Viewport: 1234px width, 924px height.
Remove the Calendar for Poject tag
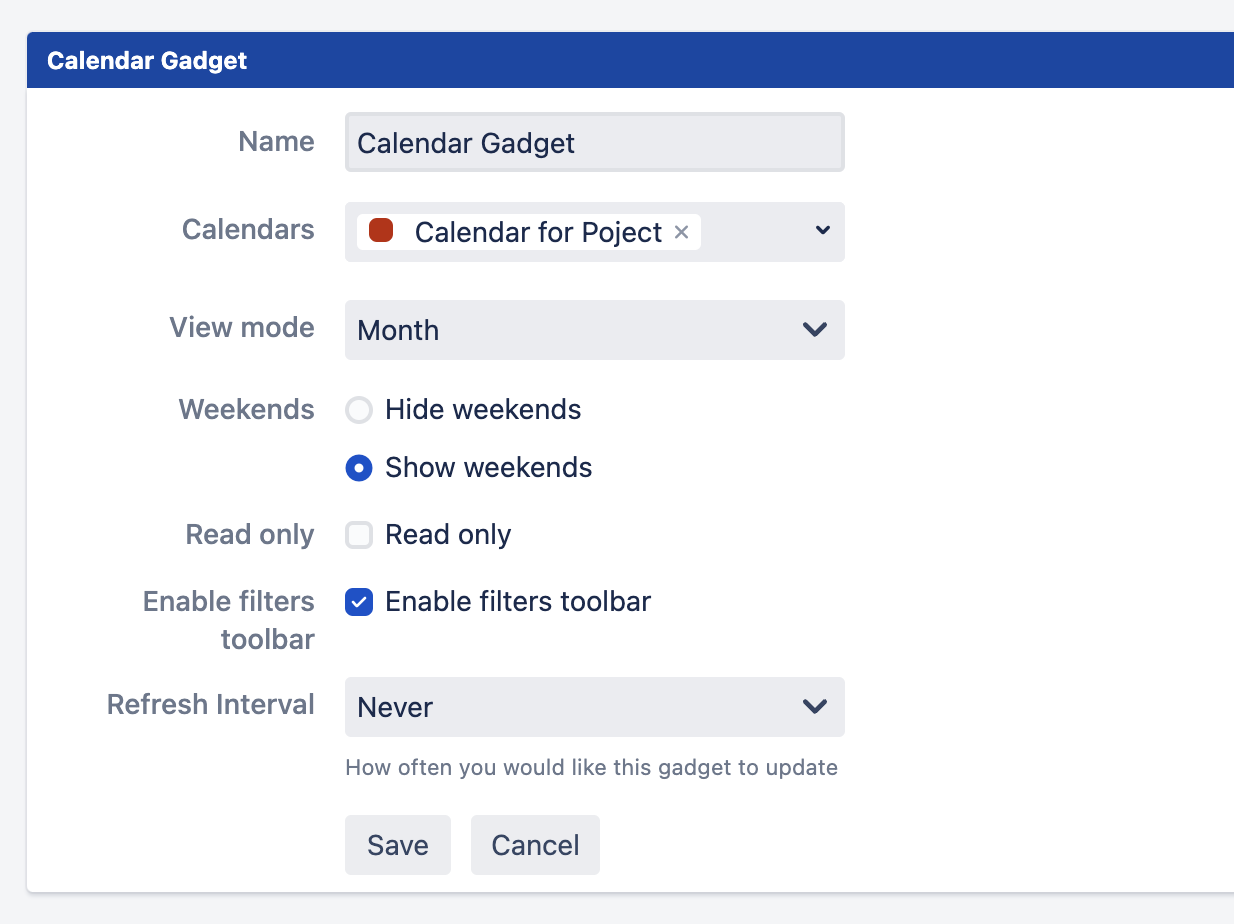pyautogui.click(x=681, y=232)
